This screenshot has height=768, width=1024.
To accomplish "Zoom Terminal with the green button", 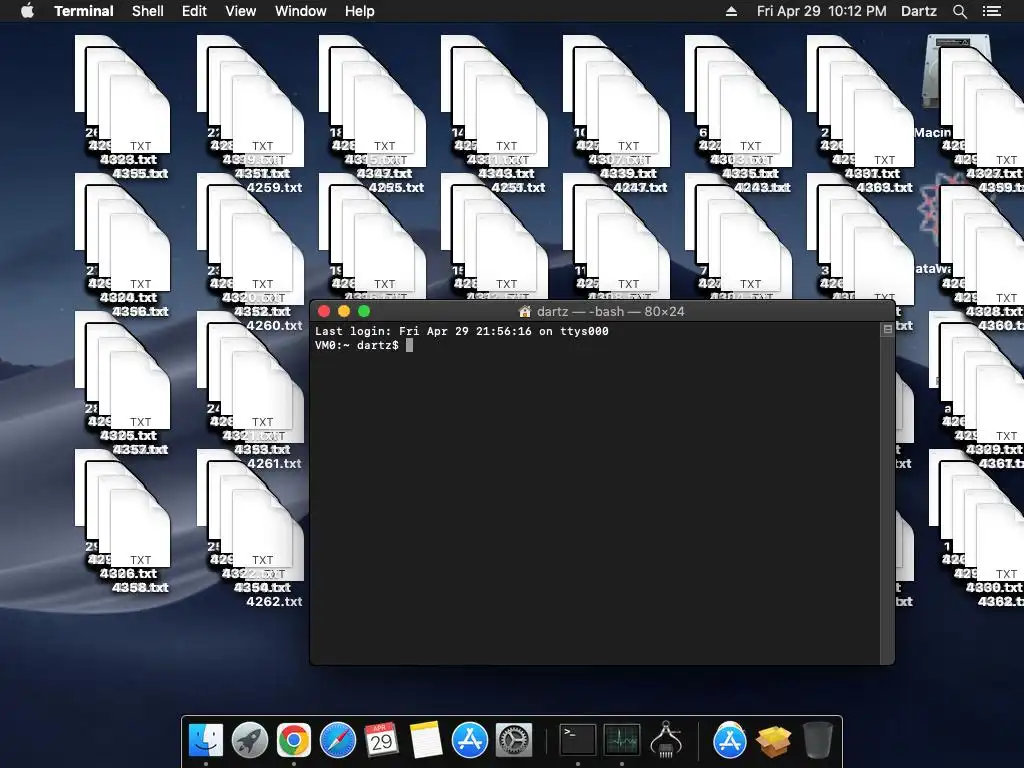I will click(364, 312).
